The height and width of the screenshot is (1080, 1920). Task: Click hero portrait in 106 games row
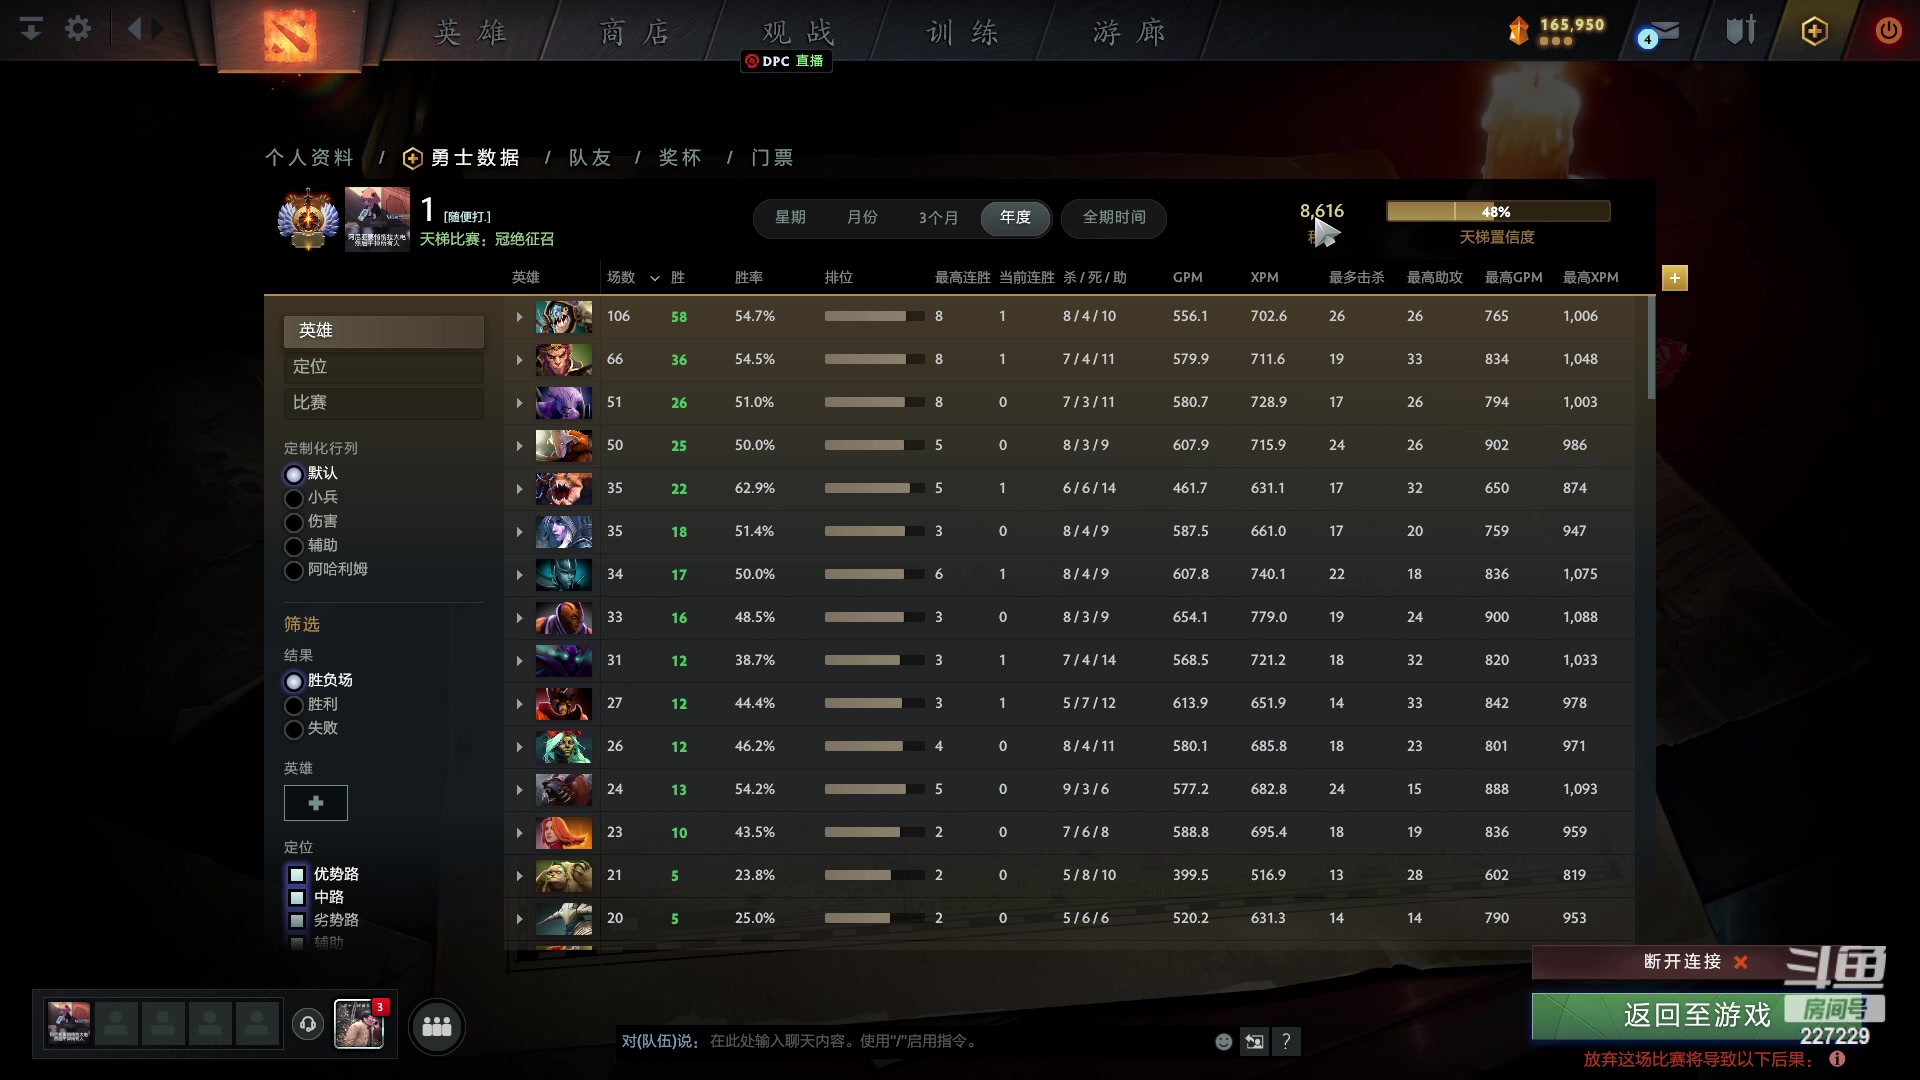(x=564, y=317)
